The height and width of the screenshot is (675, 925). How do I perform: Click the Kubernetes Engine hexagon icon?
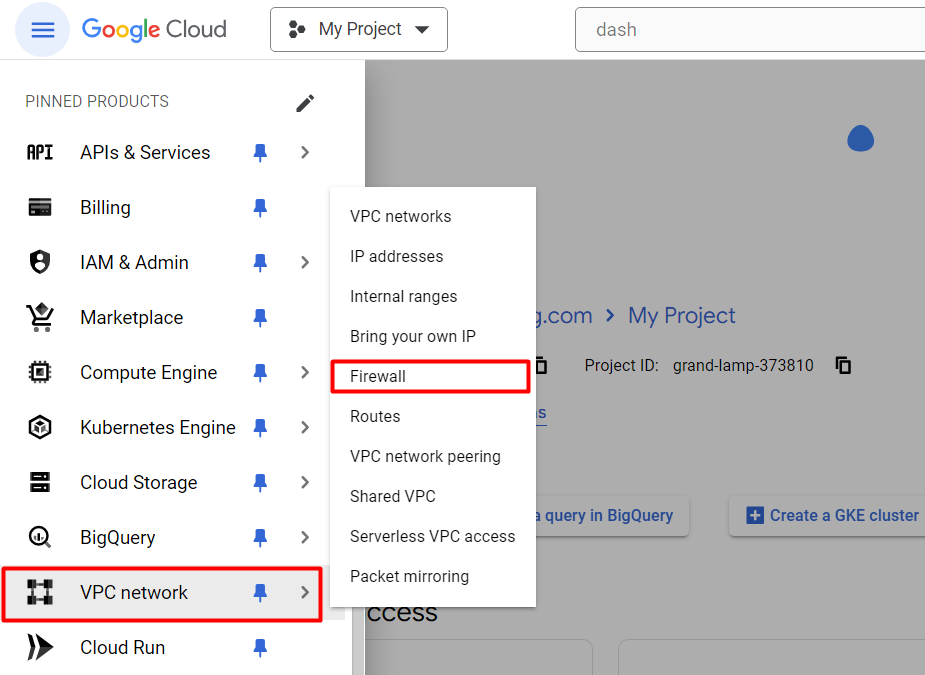click(x=40, y=427)
